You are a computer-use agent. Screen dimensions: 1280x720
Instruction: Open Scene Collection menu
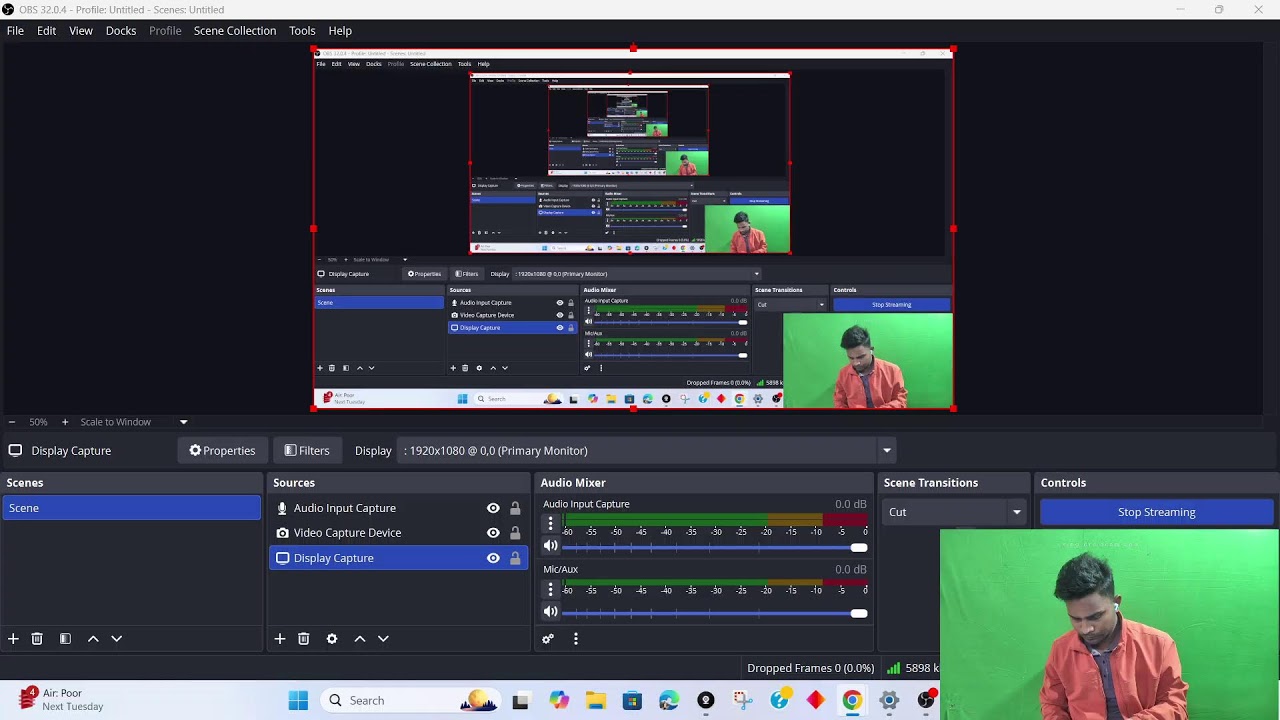[x=235, y=30]
